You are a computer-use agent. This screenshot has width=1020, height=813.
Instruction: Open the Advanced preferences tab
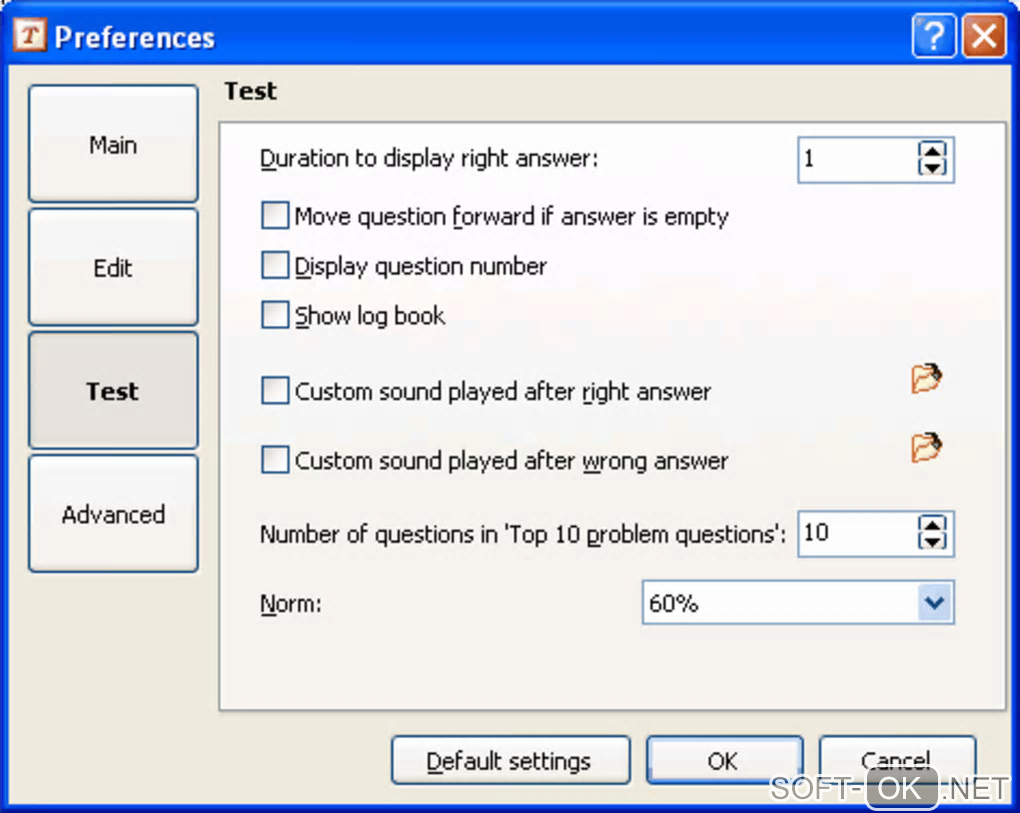pos(113,514)
